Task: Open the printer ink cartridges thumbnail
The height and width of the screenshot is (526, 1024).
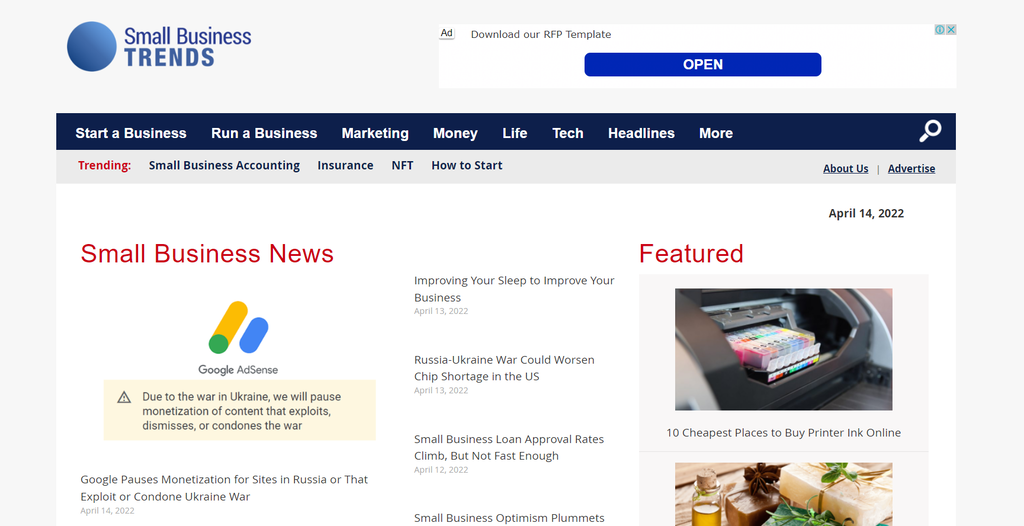Action: point(783,349)
